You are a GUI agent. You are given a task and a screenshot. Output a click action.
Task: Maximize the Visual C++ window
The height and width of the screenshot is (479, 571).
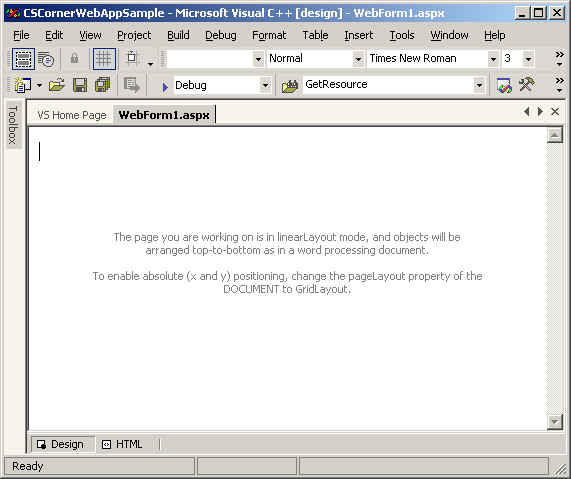539,13
